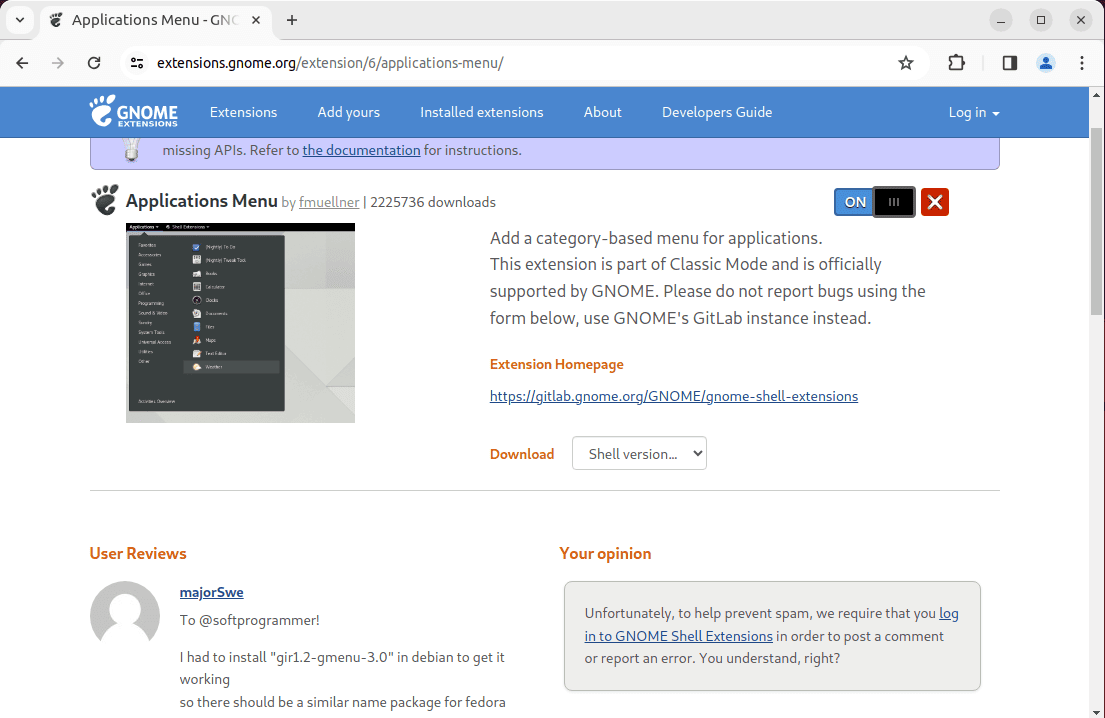The height and width of the screenshot is (718, 1105).
Task: Open the browser extensions puzzle icon
Action: pyautogui.click(x=956, y=62)
